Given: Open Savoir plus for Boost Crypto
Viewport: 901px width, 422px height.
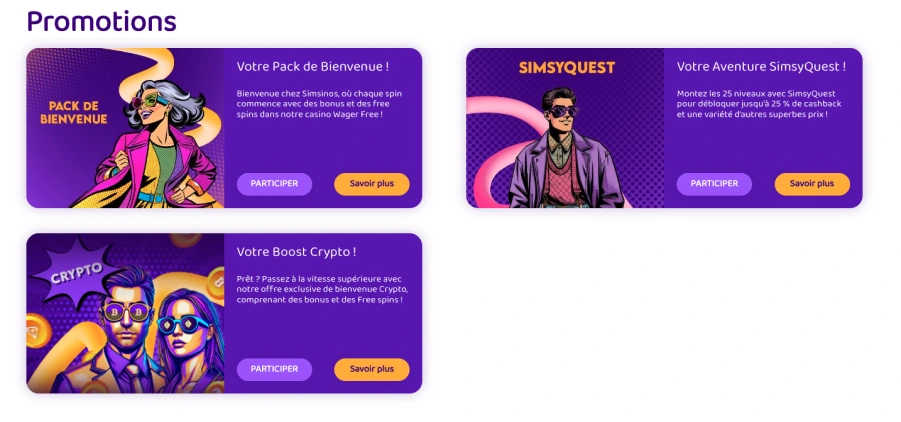Looking at the screenshot, I should pyautogui.click(x=371, y=369).
